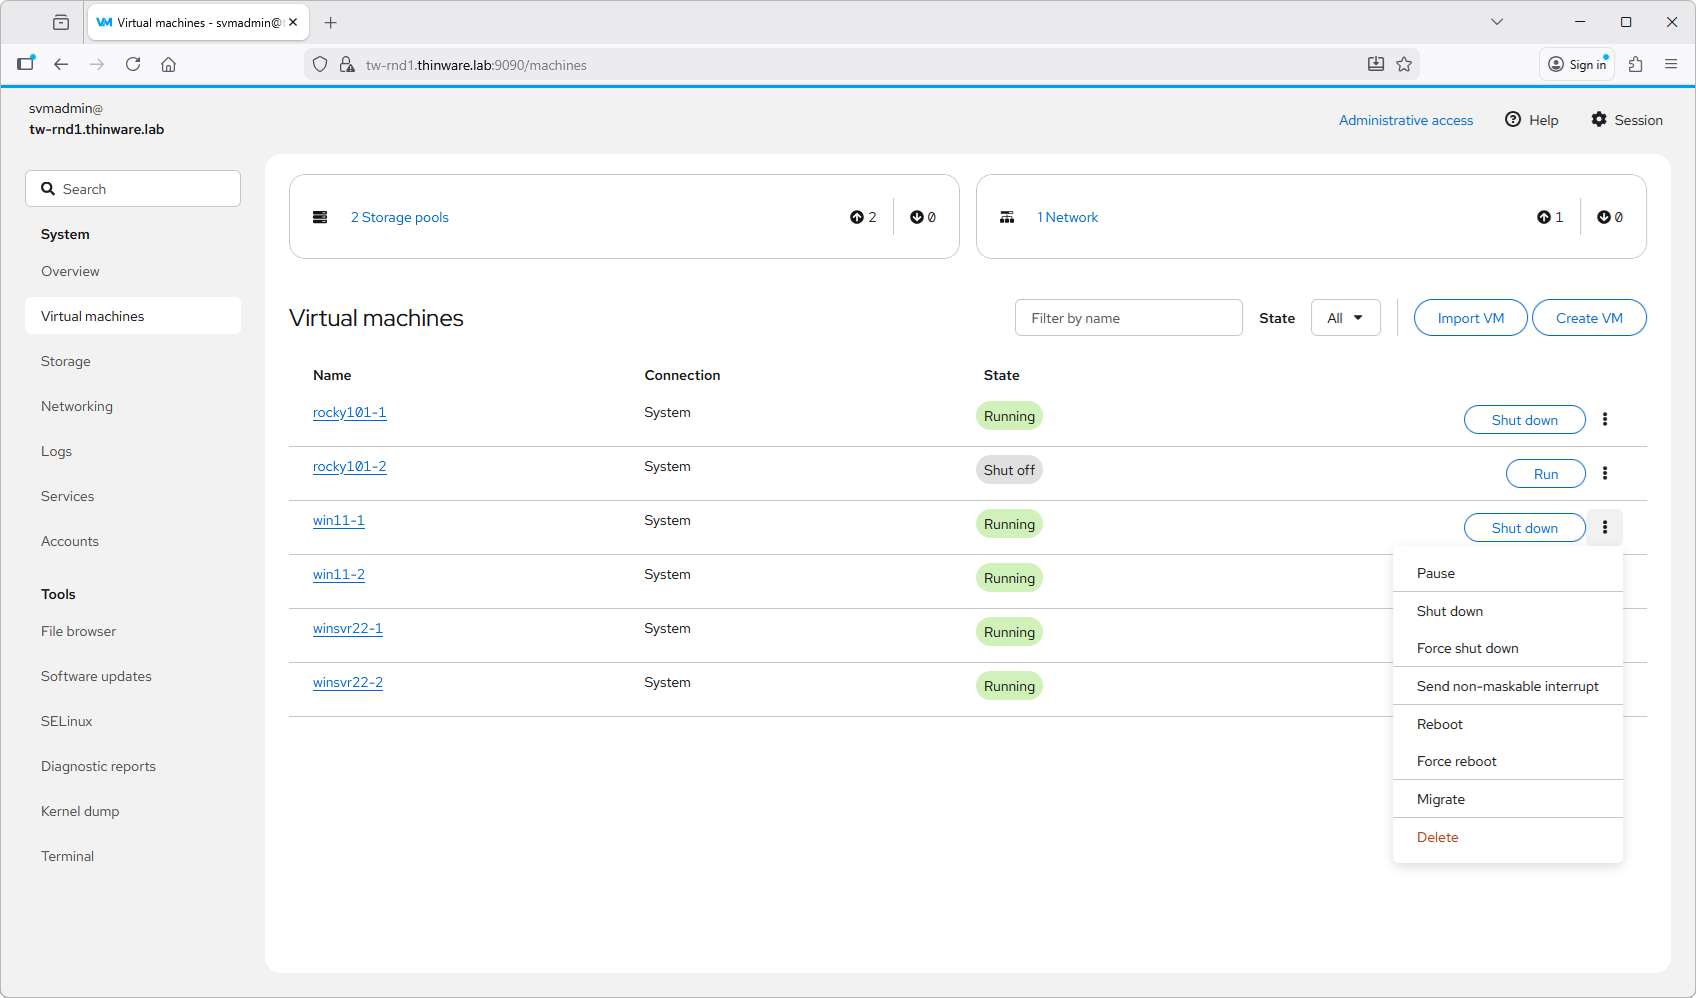Click the tracking protection shield icon

click(320, 64)
